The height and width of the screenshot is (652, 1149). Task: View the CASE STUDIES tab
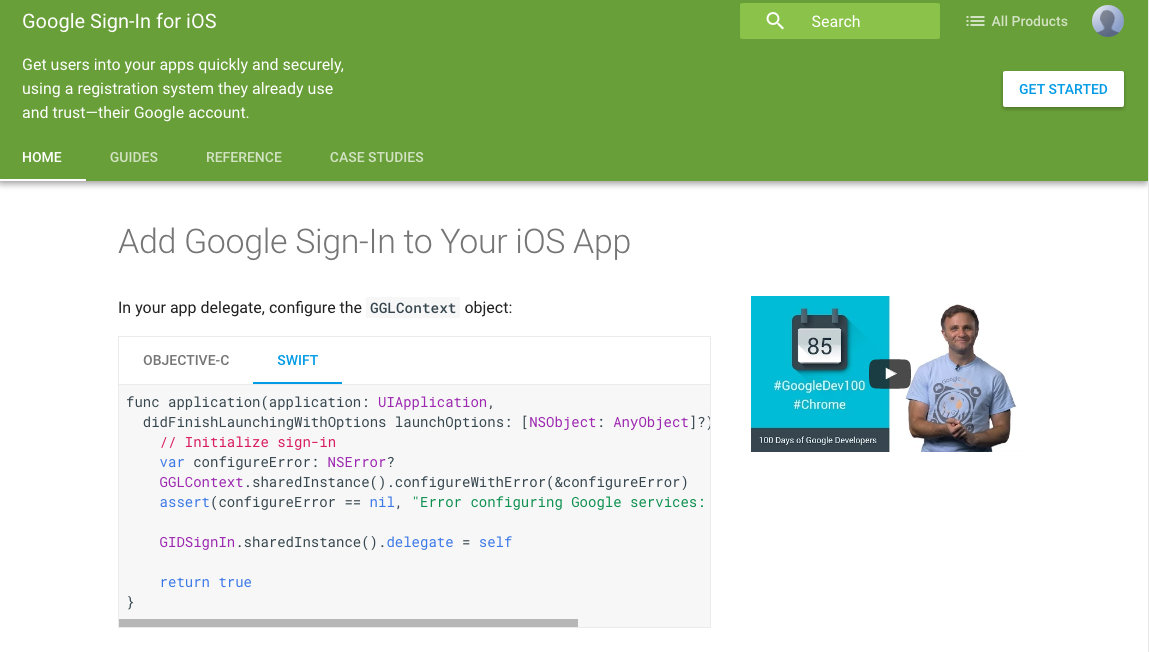(377, 157)
